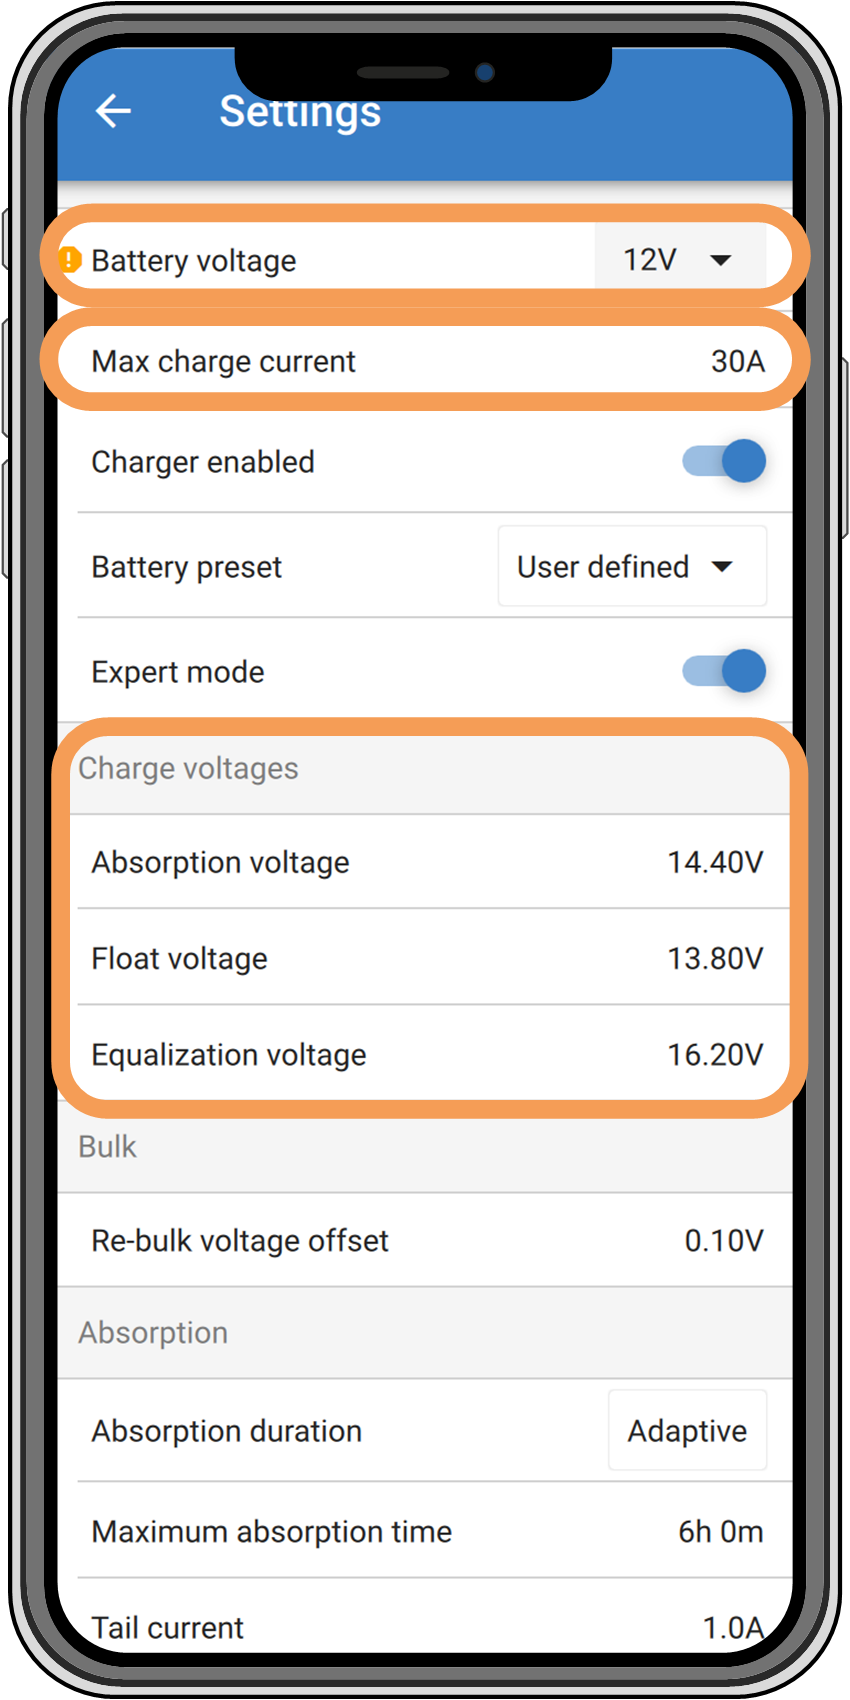Edit the Max charge current 30A value
This screenshot has height=1700, width=850.
pyautogui.click(x=737, y=361)
